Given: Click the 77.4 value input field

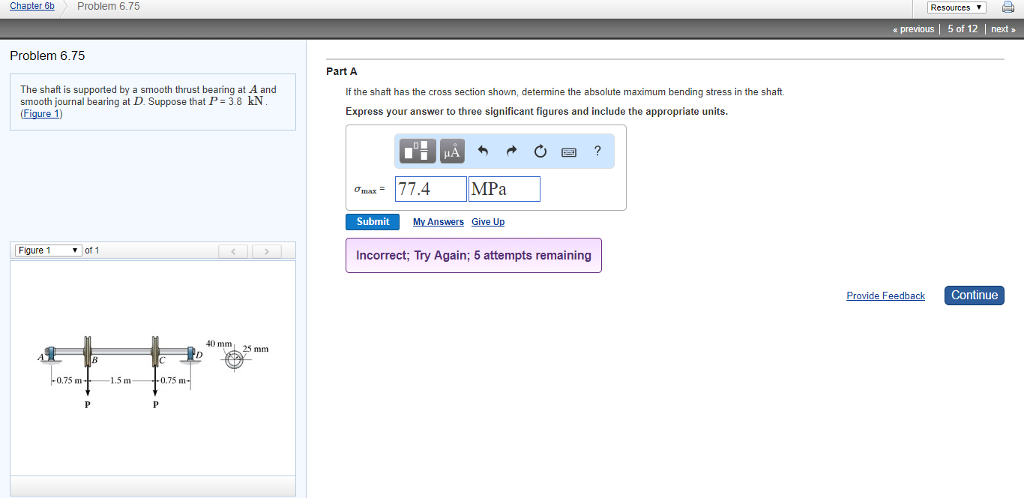Looking at the screenshot, I should [431, 189].
